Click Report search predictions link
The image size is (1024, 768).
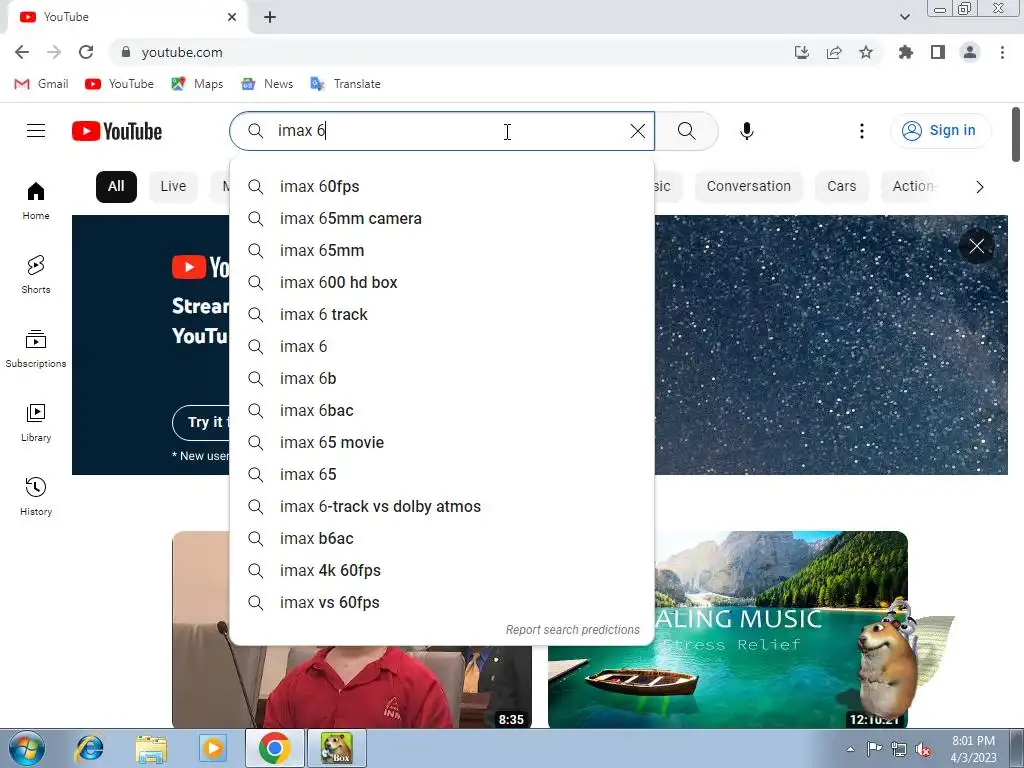coord(573,630)
